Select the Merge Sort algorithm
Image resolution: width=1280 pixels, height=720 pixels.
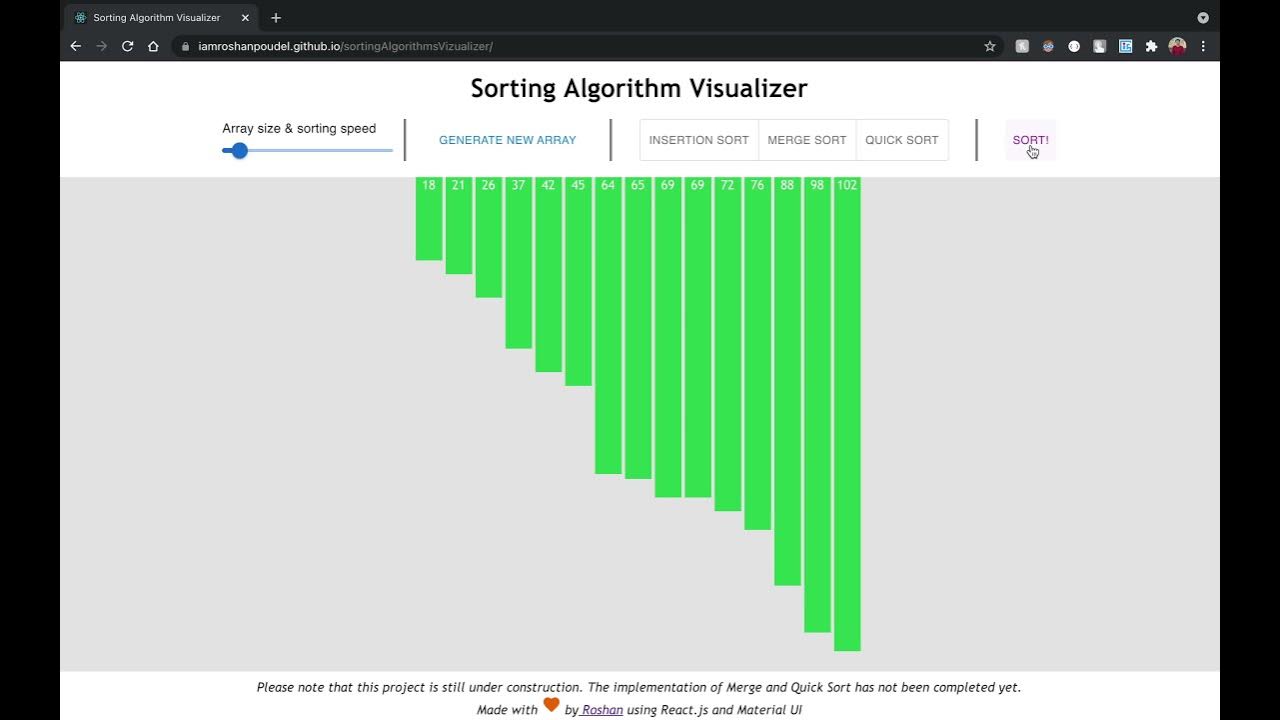(x=807, y=140)
